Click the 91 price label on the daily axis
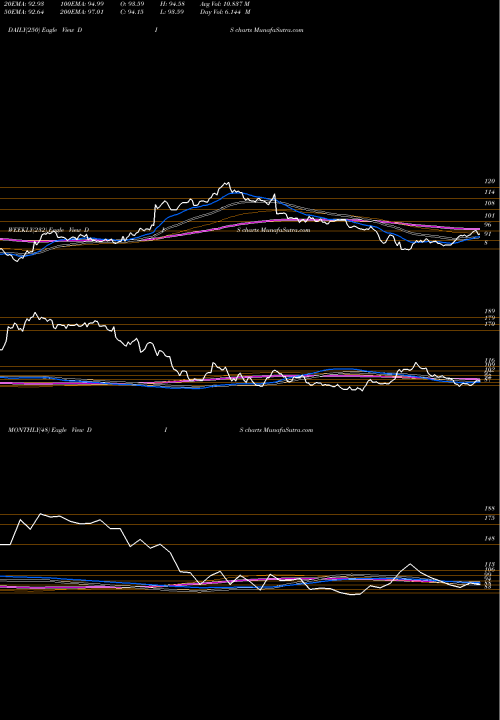The image size is (500, 720). point(488,234)
